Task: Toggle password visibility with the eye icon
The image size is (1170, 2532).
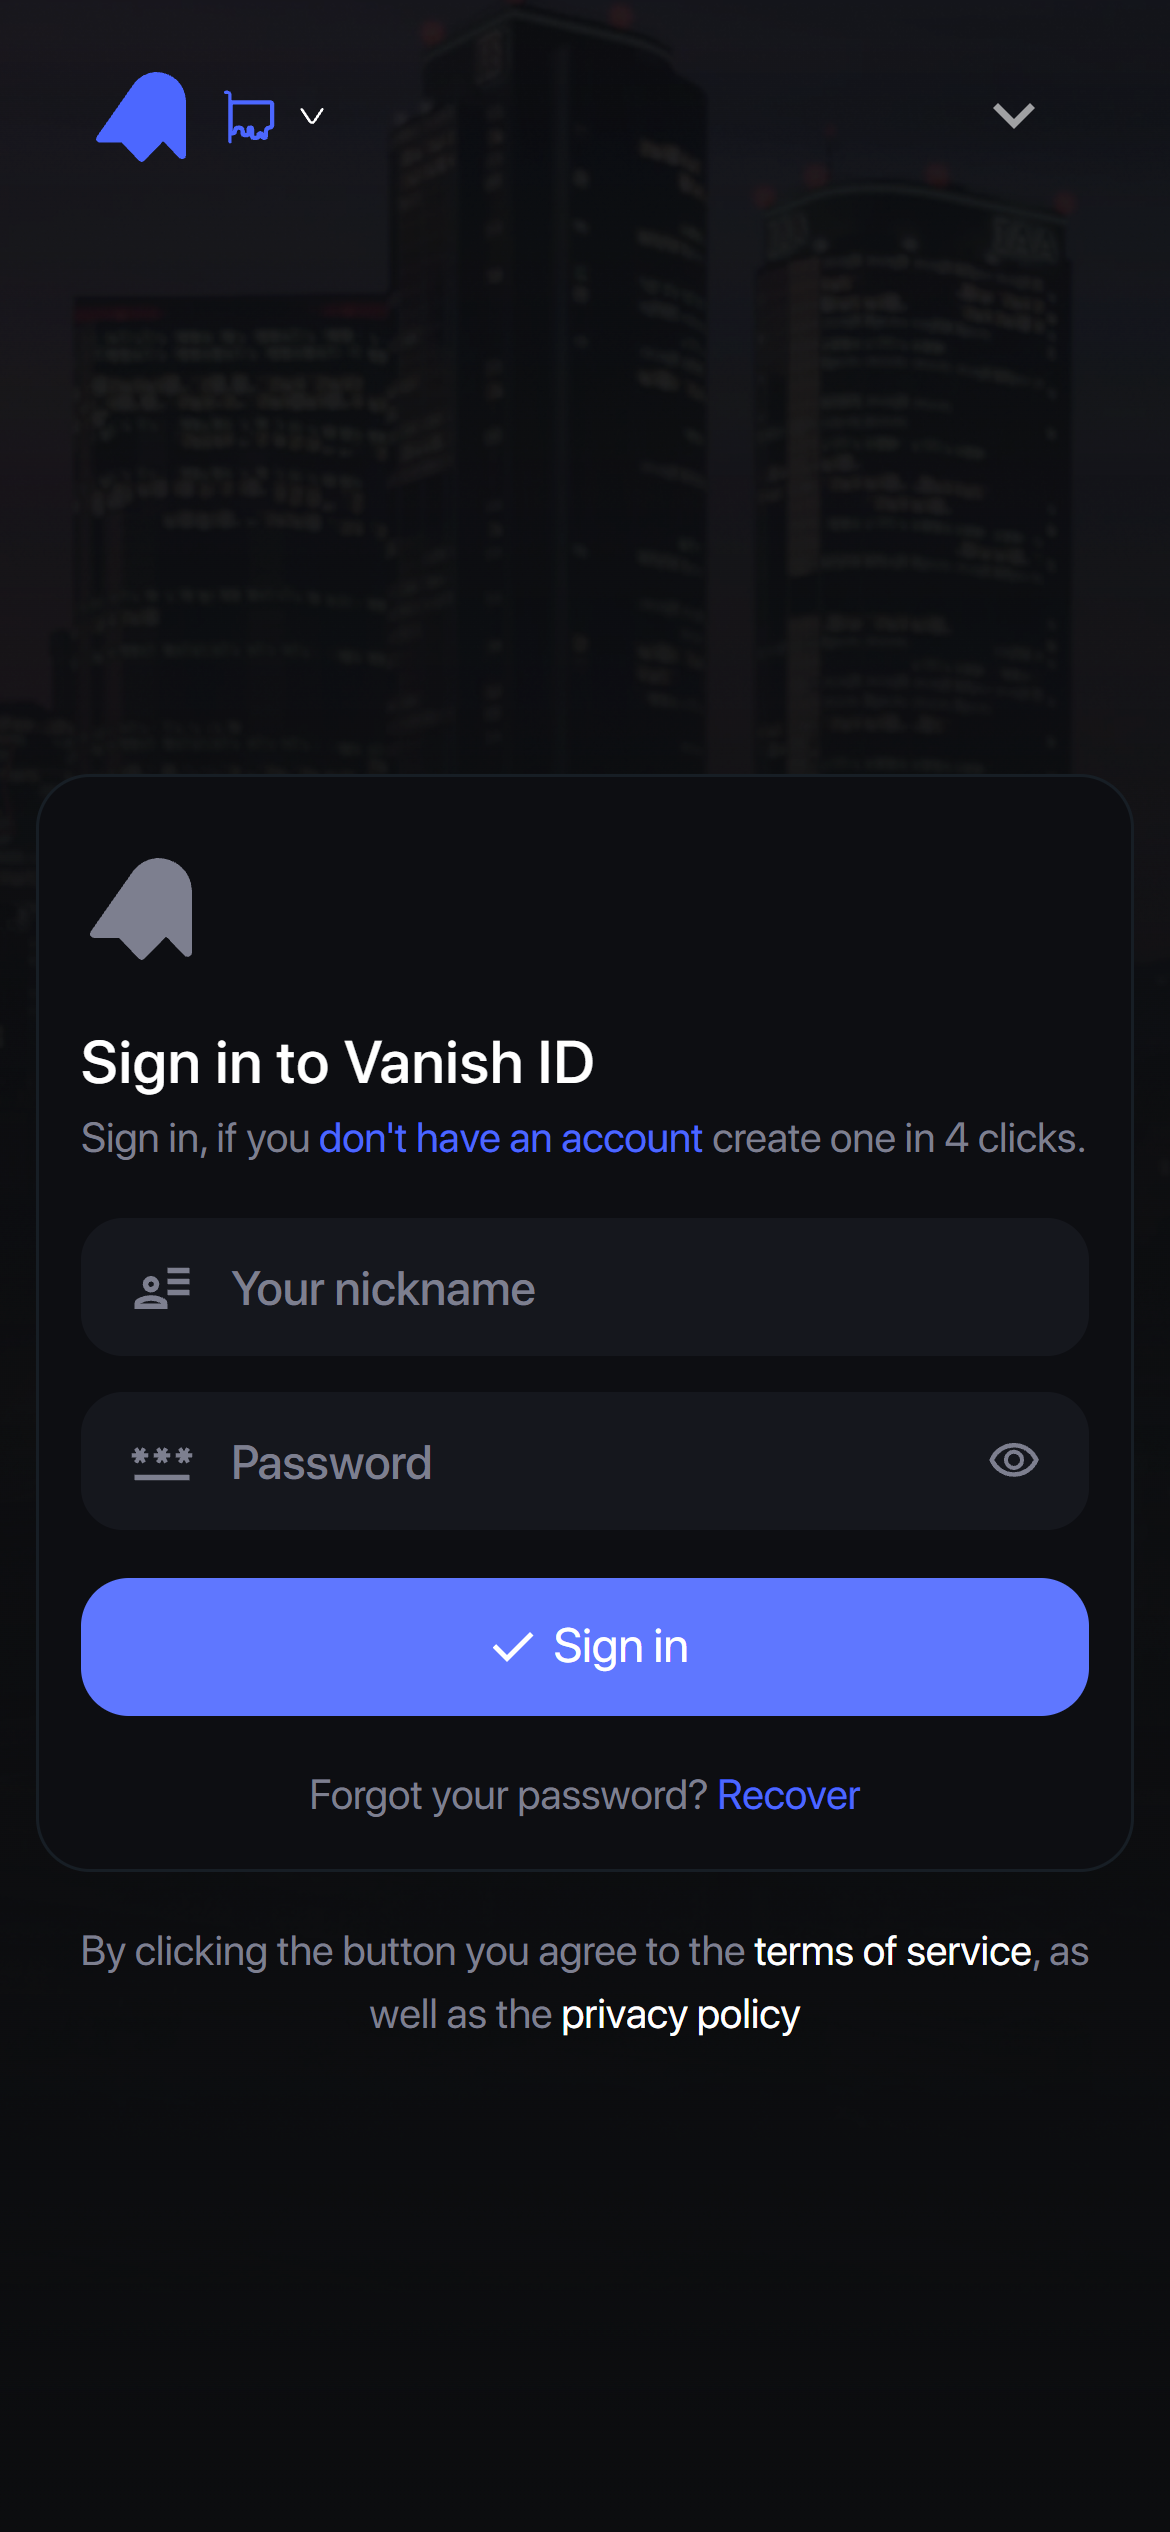Action: (x=1013, y=1461)
